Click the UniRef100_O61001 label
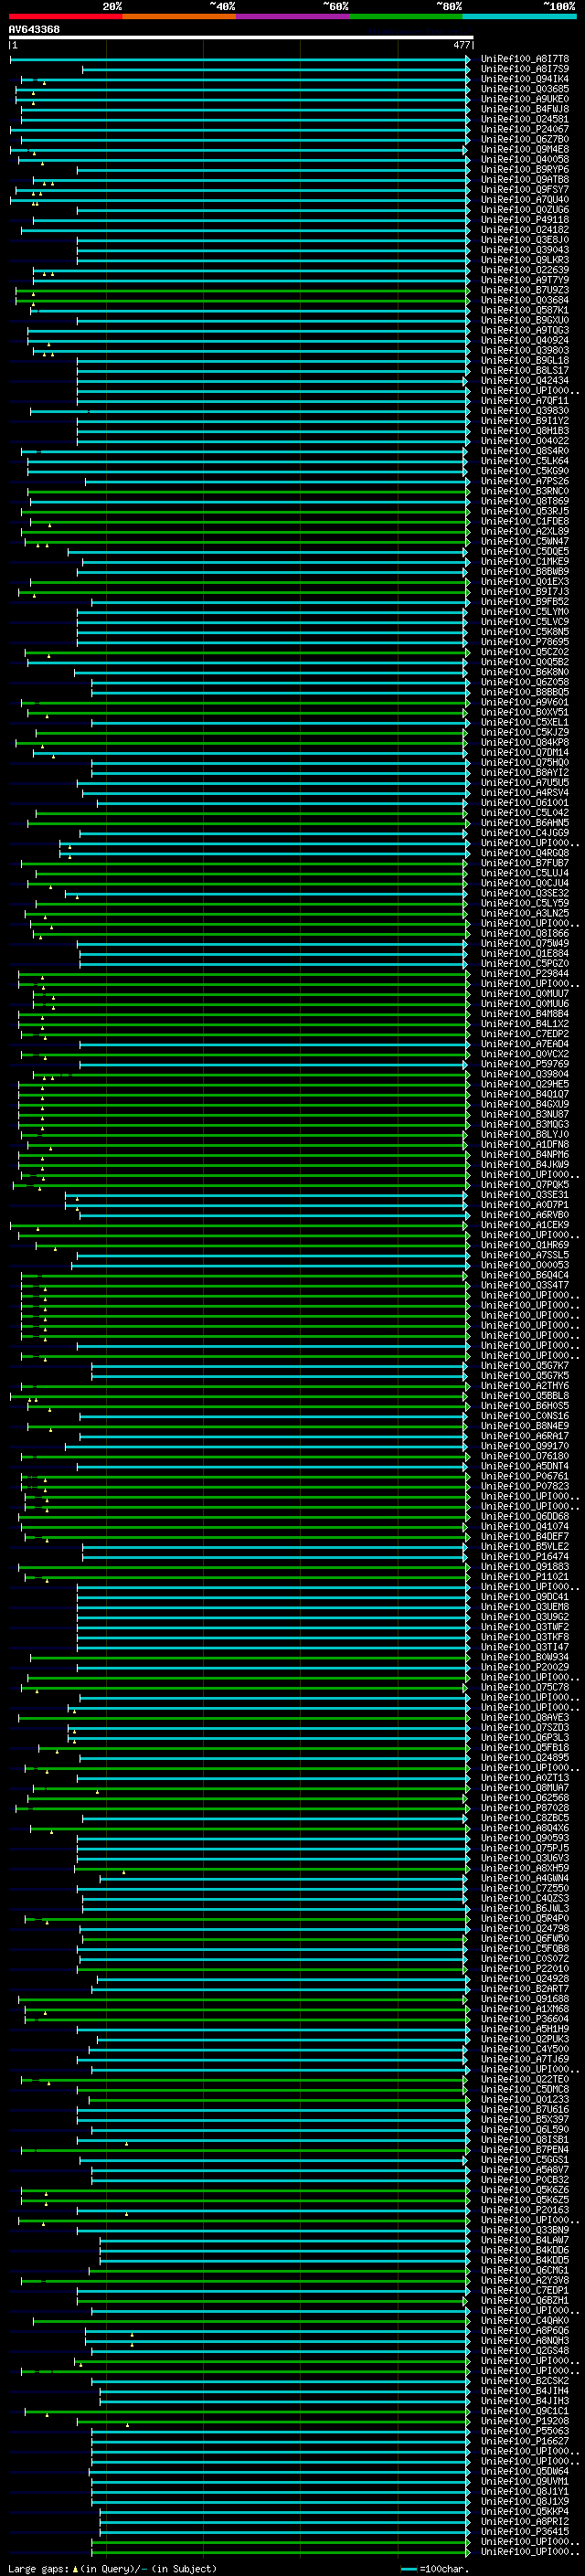 click(x=525, y=803)
